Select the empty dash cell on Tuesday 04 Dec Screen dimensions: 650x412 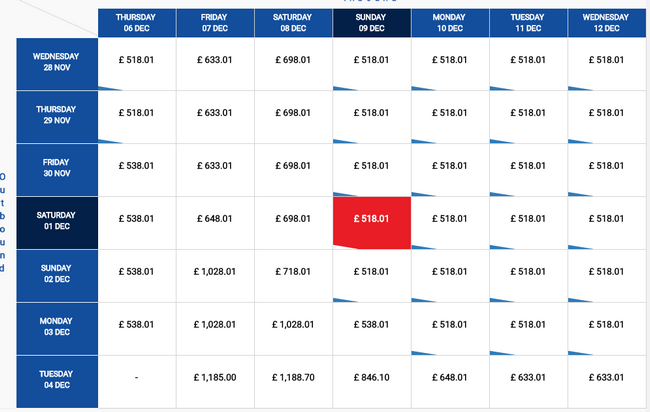pos(137,382)
